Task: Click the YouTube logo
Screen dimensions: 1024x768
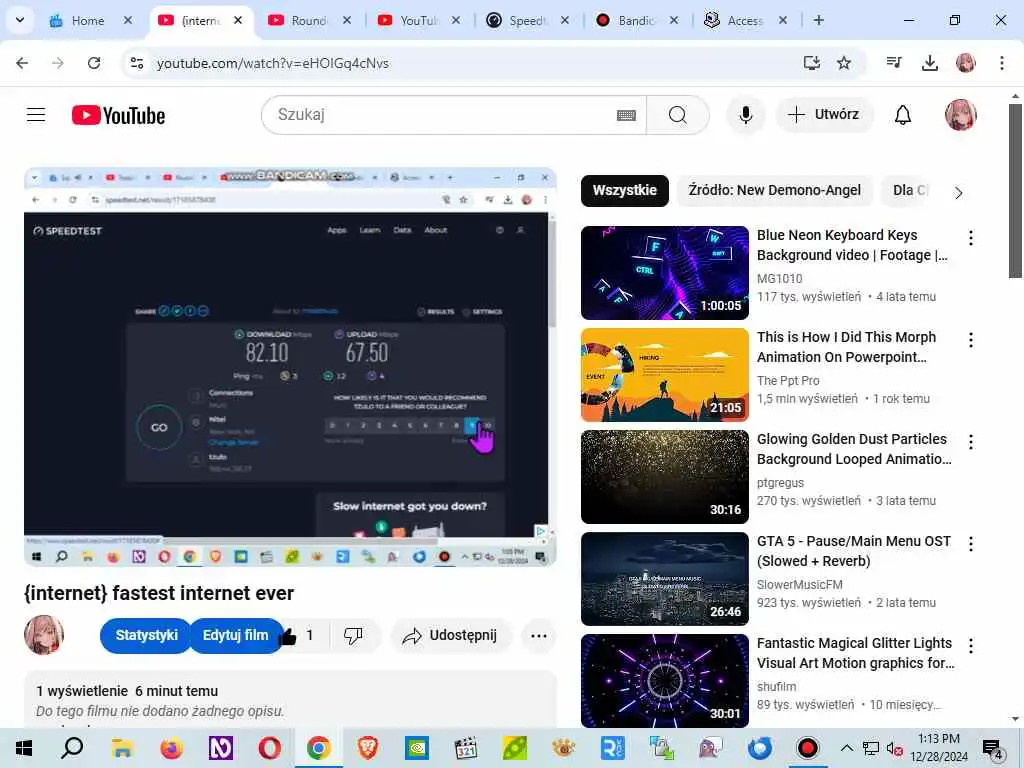Action: pos(118,116)
